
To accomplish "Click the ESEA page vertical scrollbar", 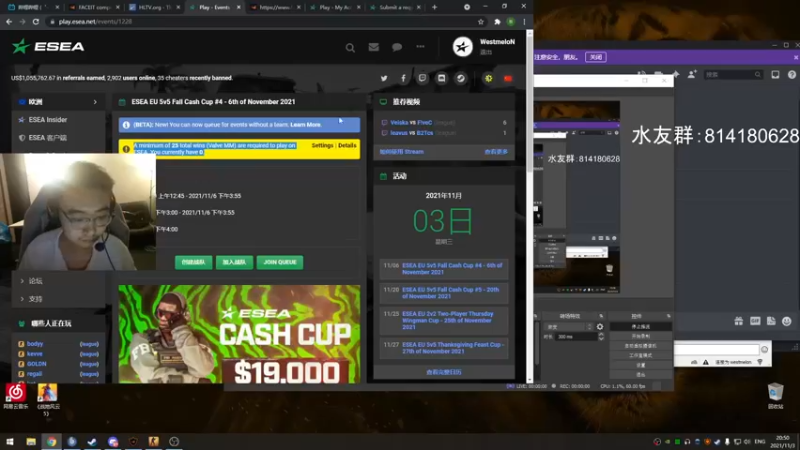I will pyautogui.click(x=530, y=206).
